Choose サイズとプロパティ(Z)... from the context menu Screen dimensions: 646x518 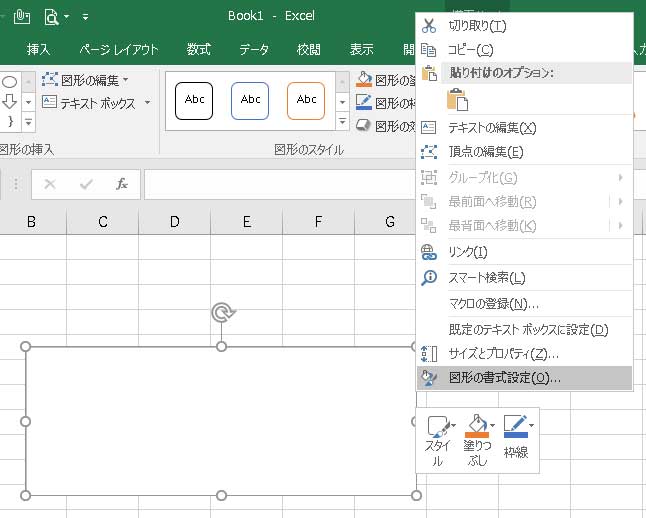tap(503, 354)
